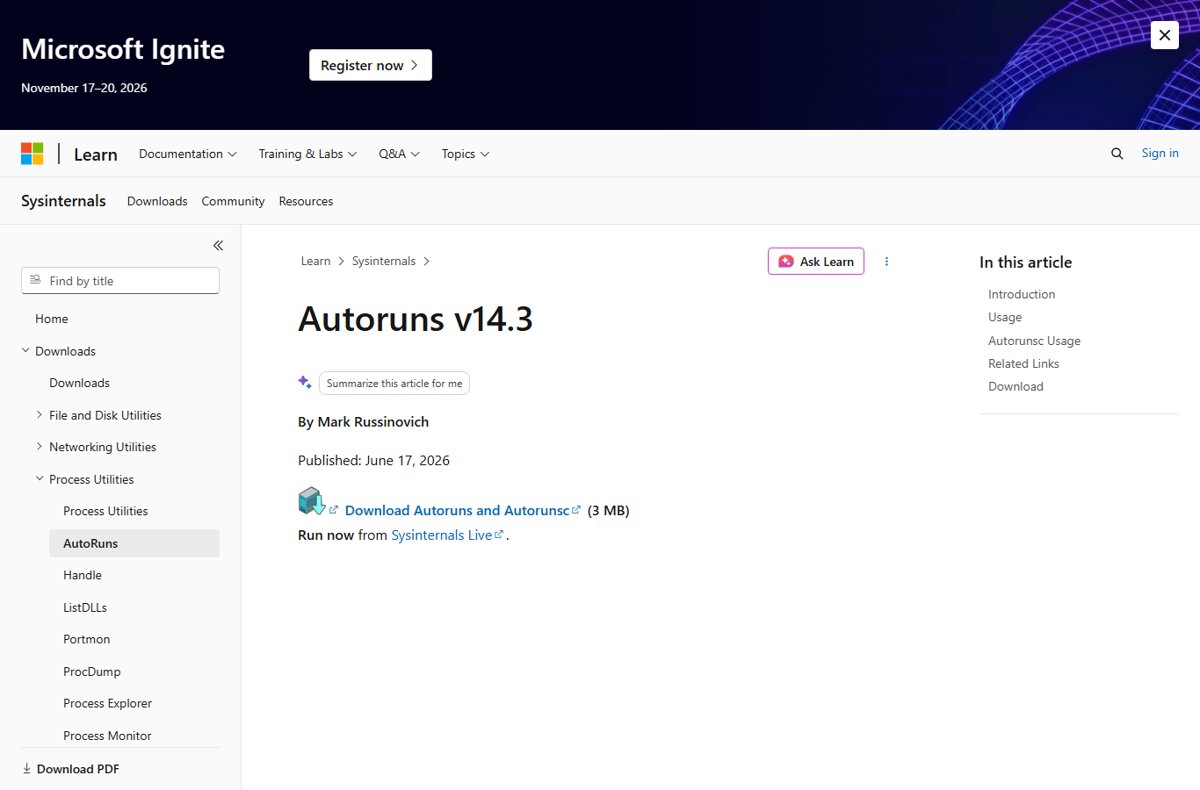Click Published: June 17, 2026 text
1200x790 pixels.
pos(374,461)
